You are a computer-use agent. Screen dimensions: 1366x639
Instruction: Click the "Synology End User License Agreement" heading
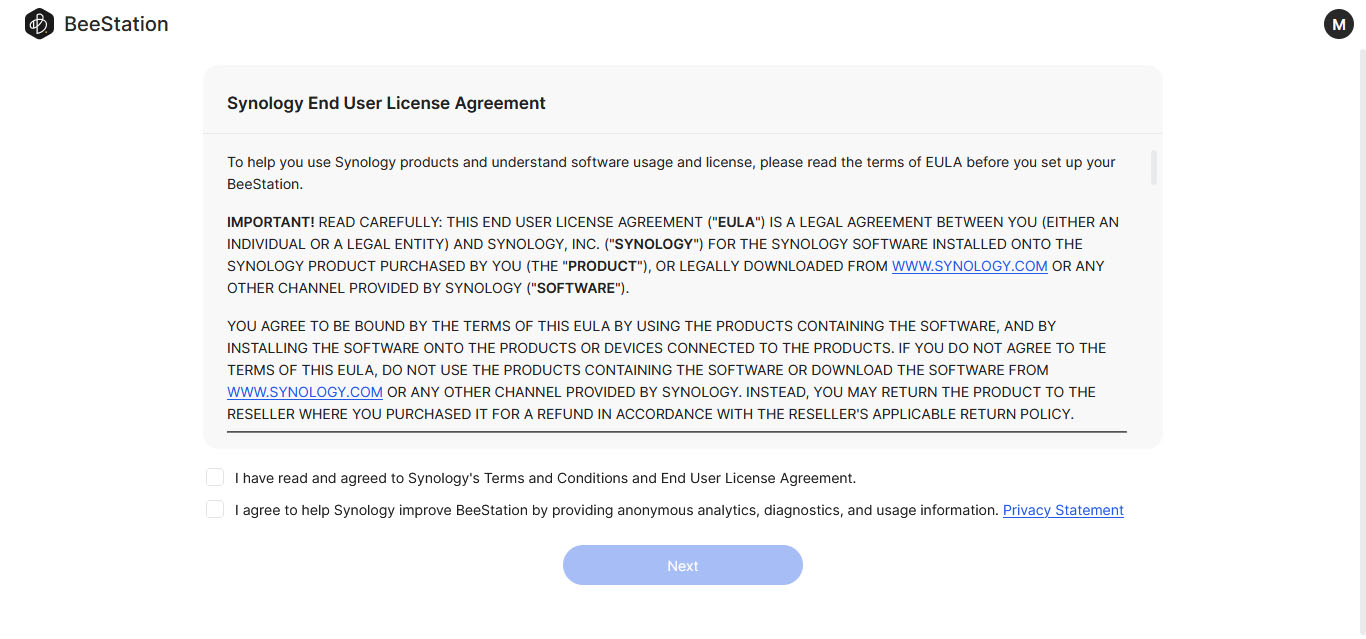(x=386, y=103)
